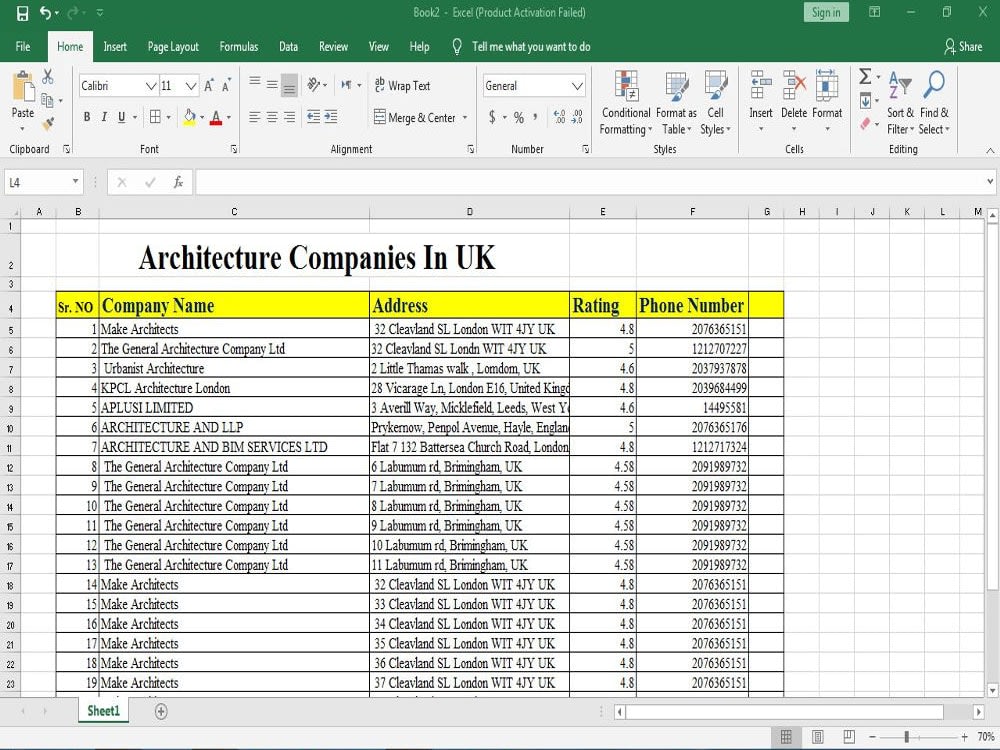The width and height of the screenshot is (1000, 750).
Task: Click the Comma Style icon
Action: (x=534, y=117)
